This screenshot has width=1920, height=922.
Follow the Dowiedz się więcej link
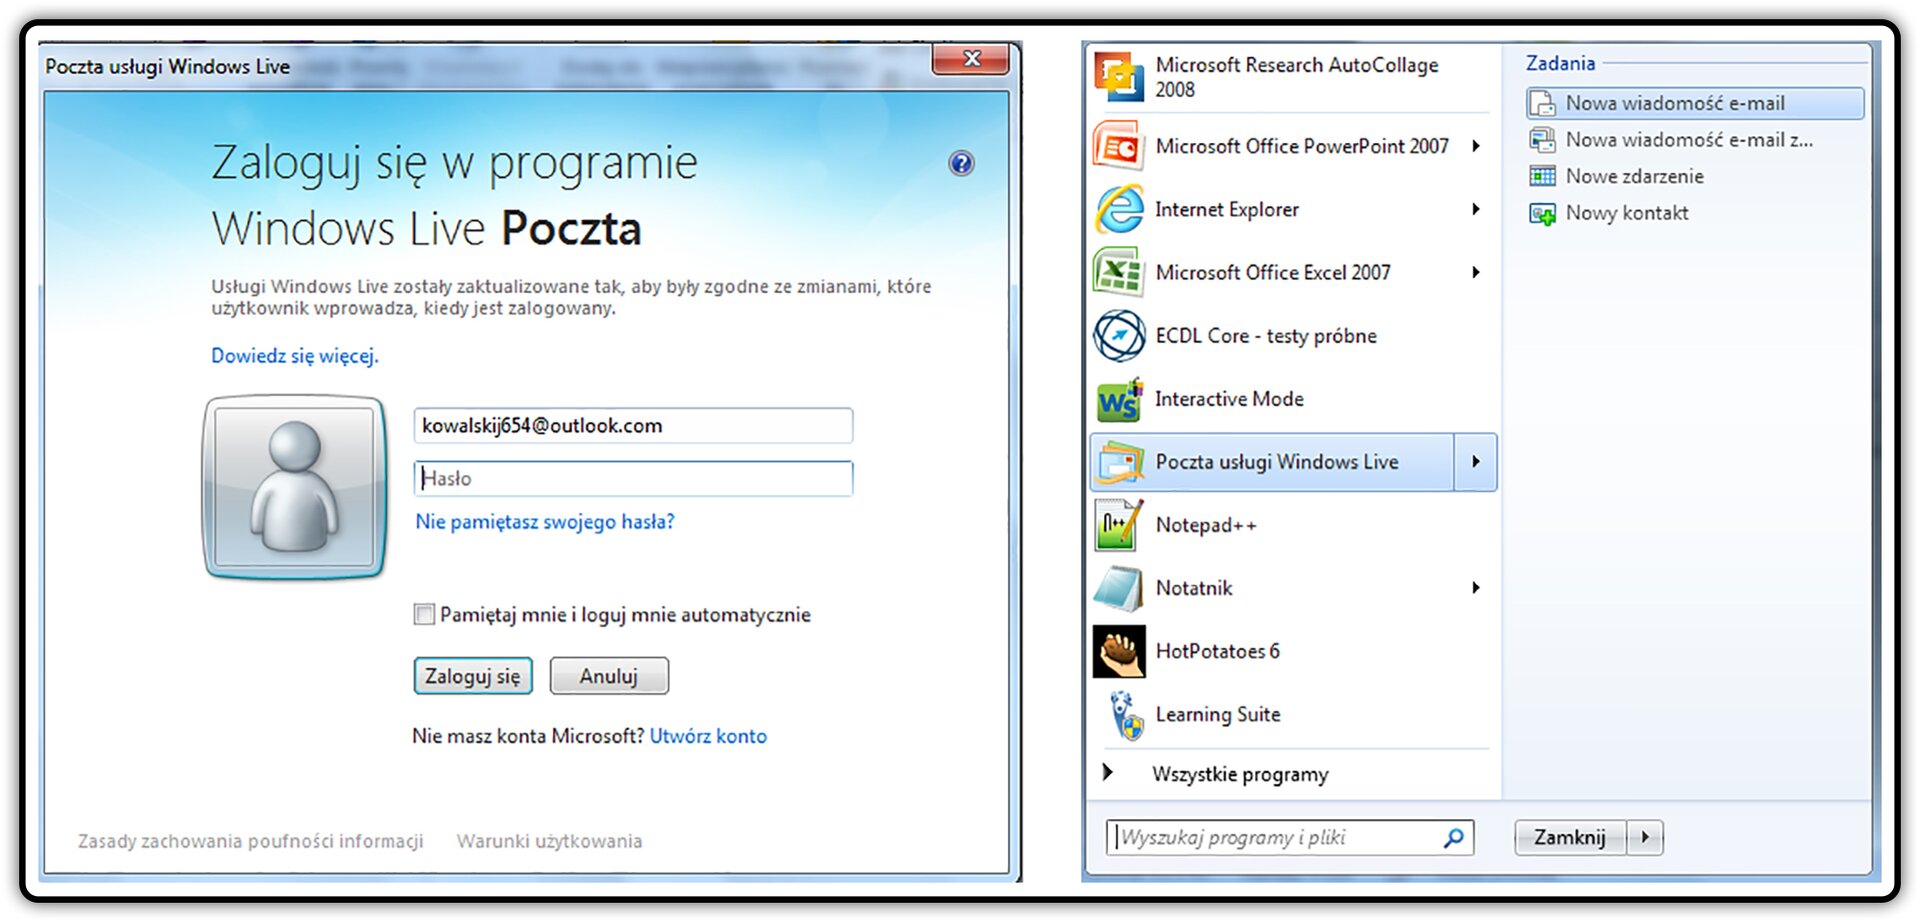pyautogui.click(x=295, y=356)
